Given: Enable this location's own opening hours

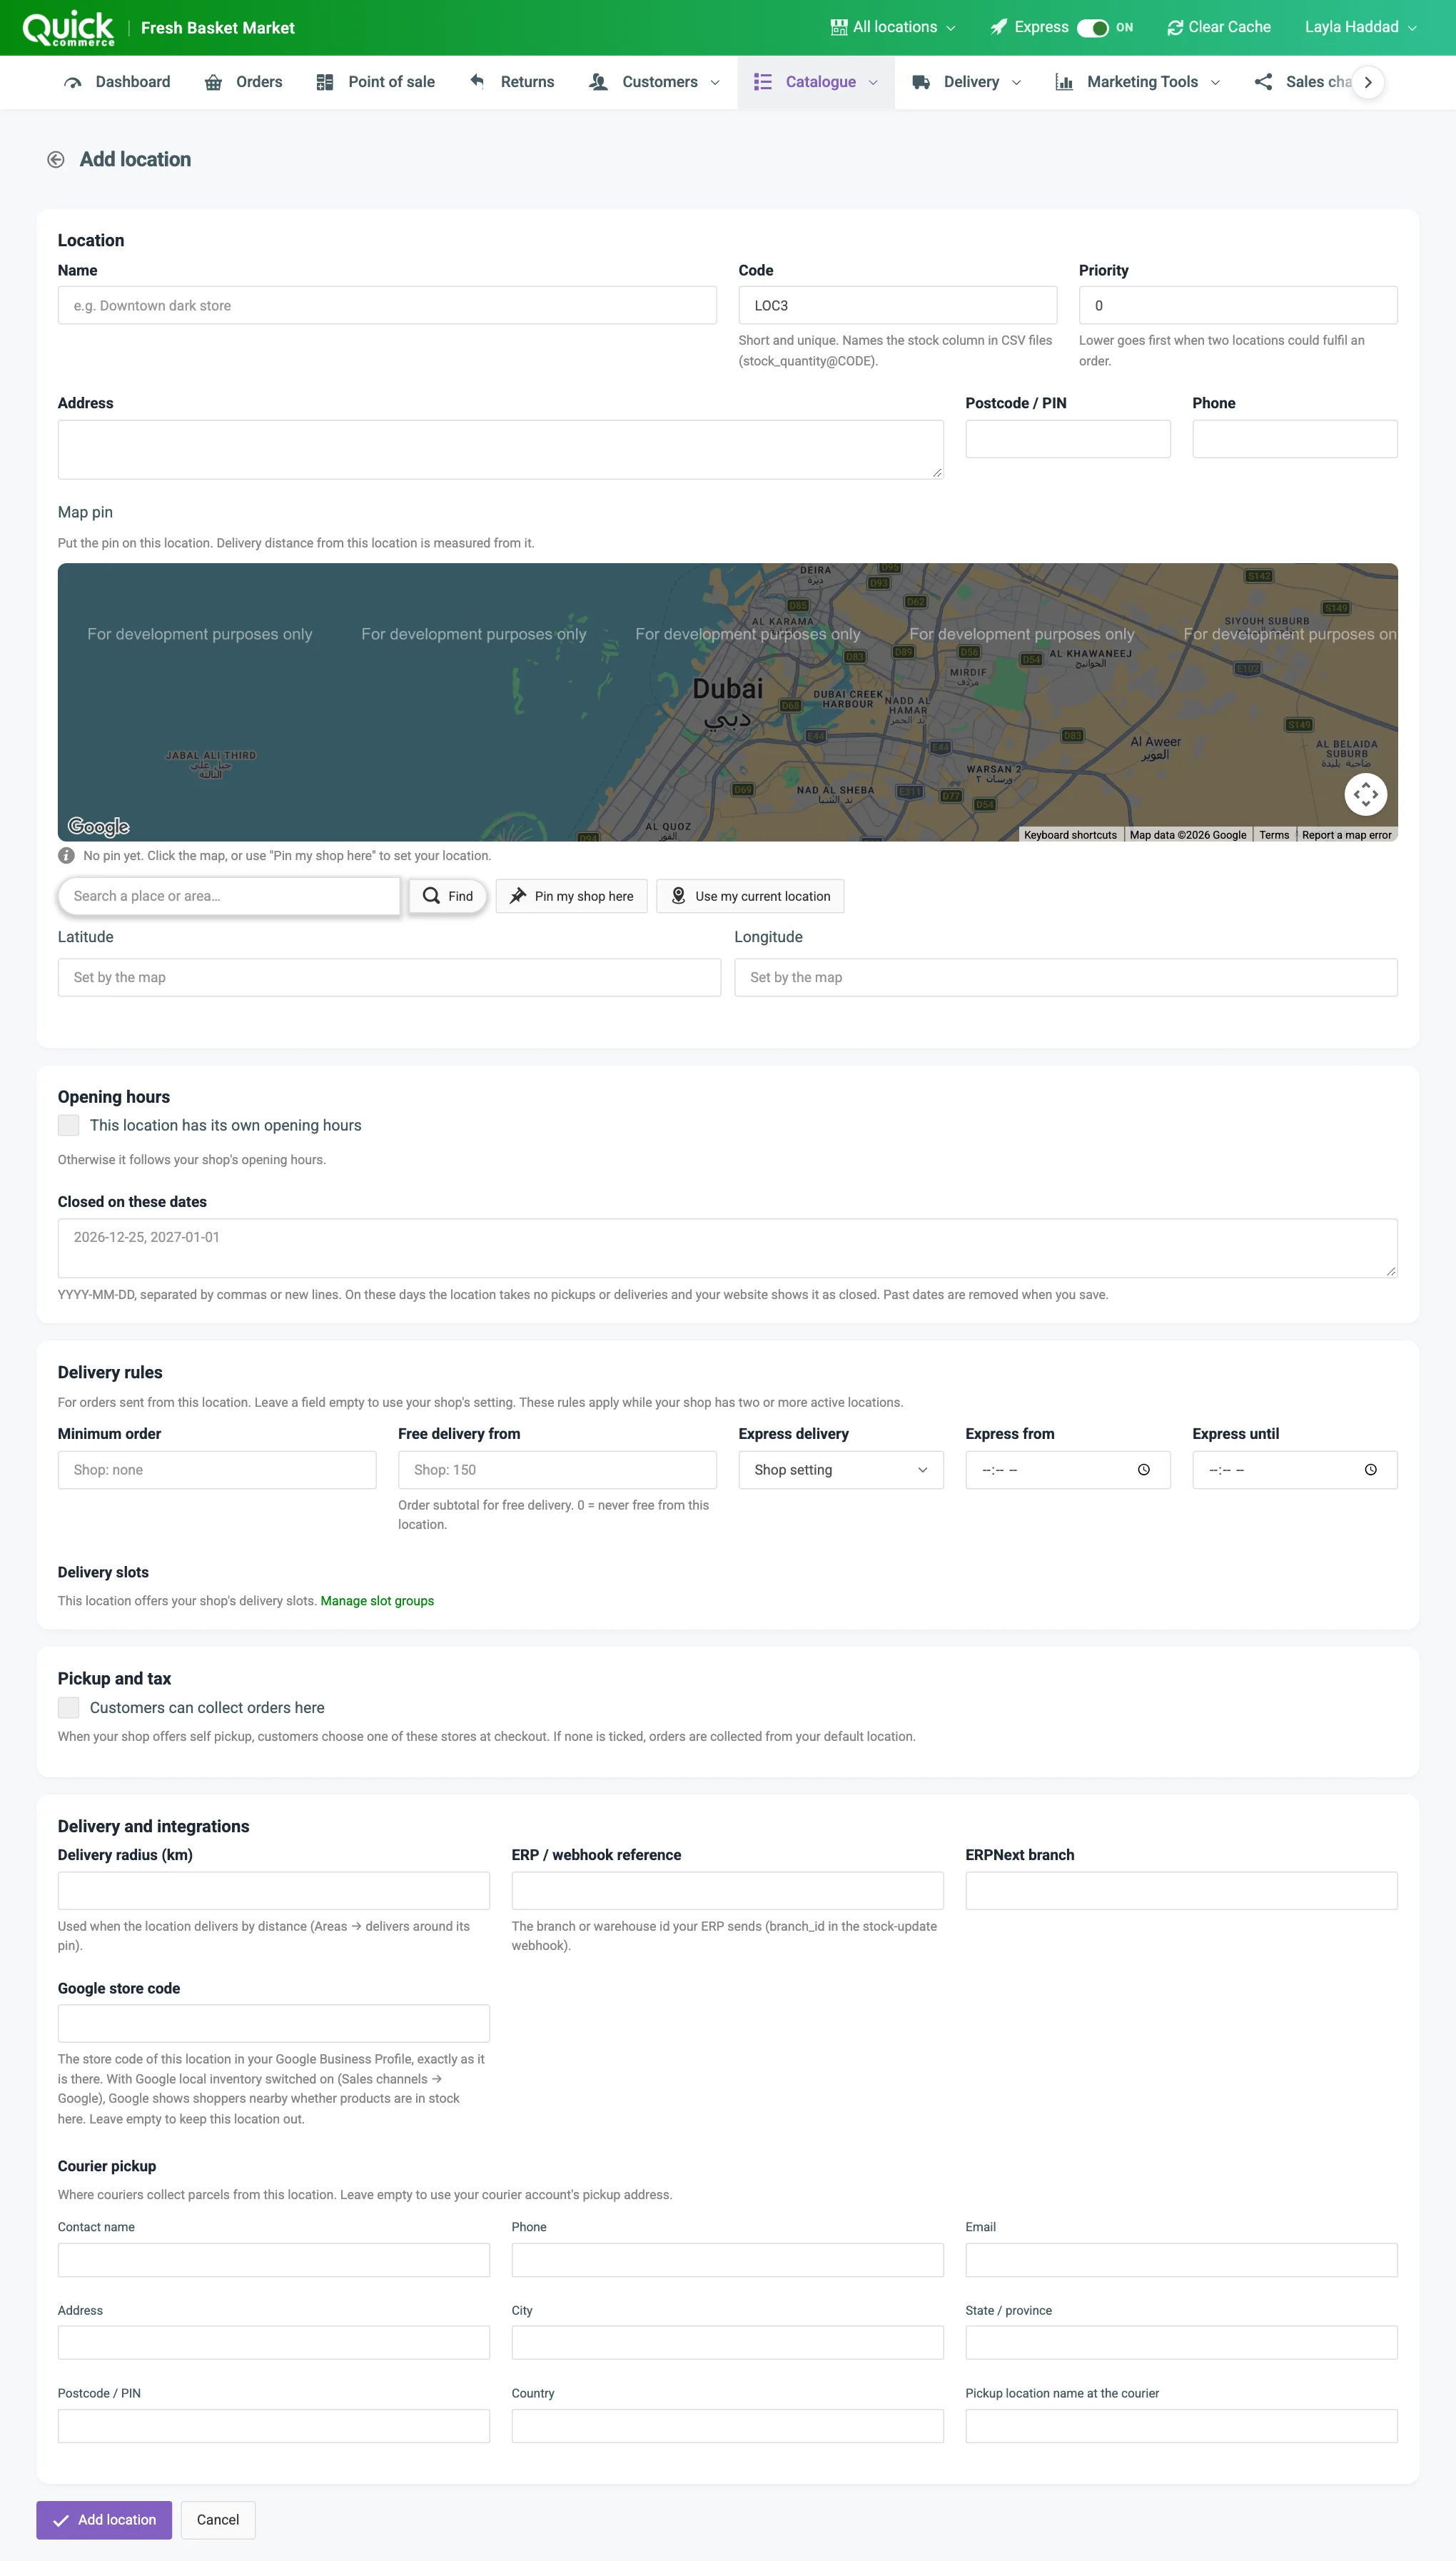Looking at the screenshot, I should (x=68, y=1125).
